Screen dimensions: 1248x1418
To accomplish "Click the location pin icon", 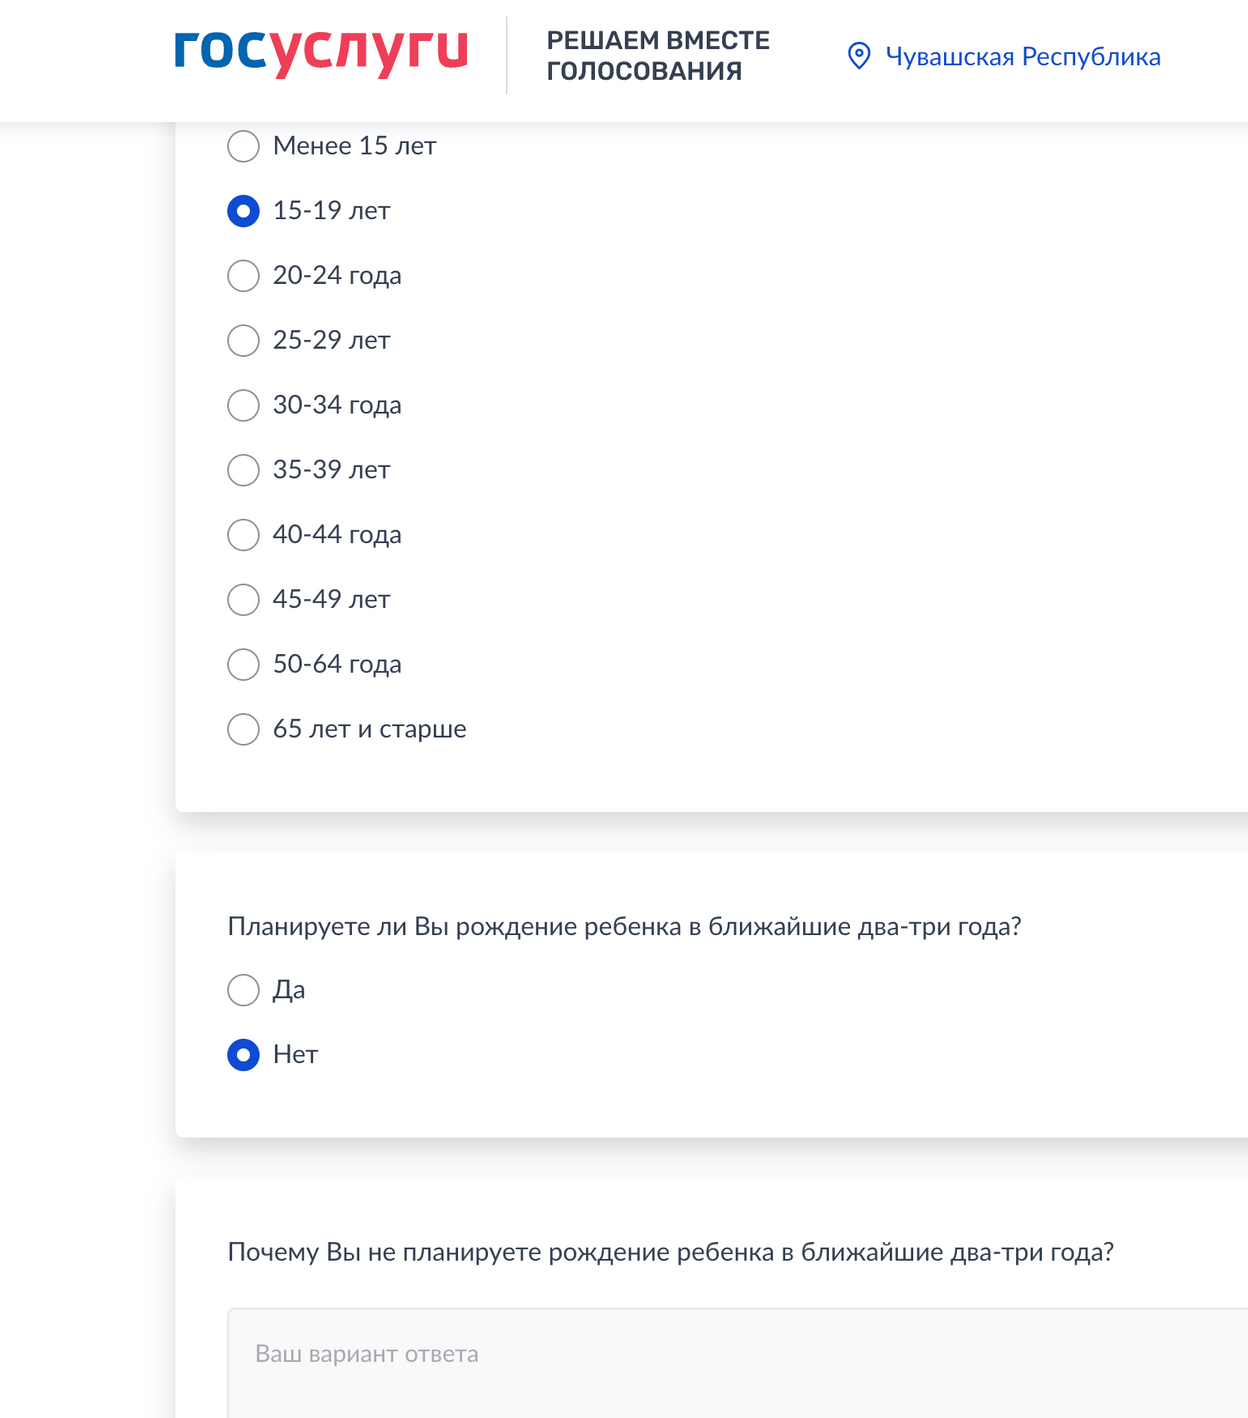I will (x=859, y=56).
